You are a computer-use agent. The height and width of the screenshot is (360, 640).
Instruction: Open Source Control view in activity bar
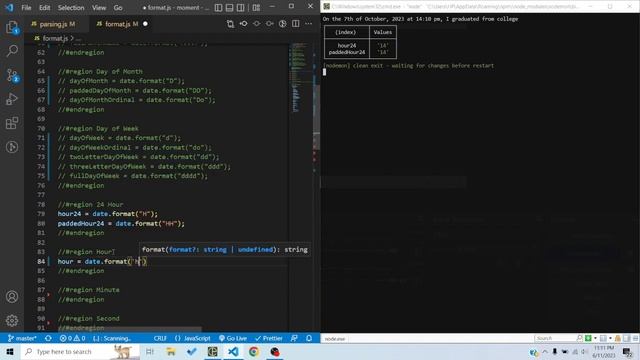point(12,76)
